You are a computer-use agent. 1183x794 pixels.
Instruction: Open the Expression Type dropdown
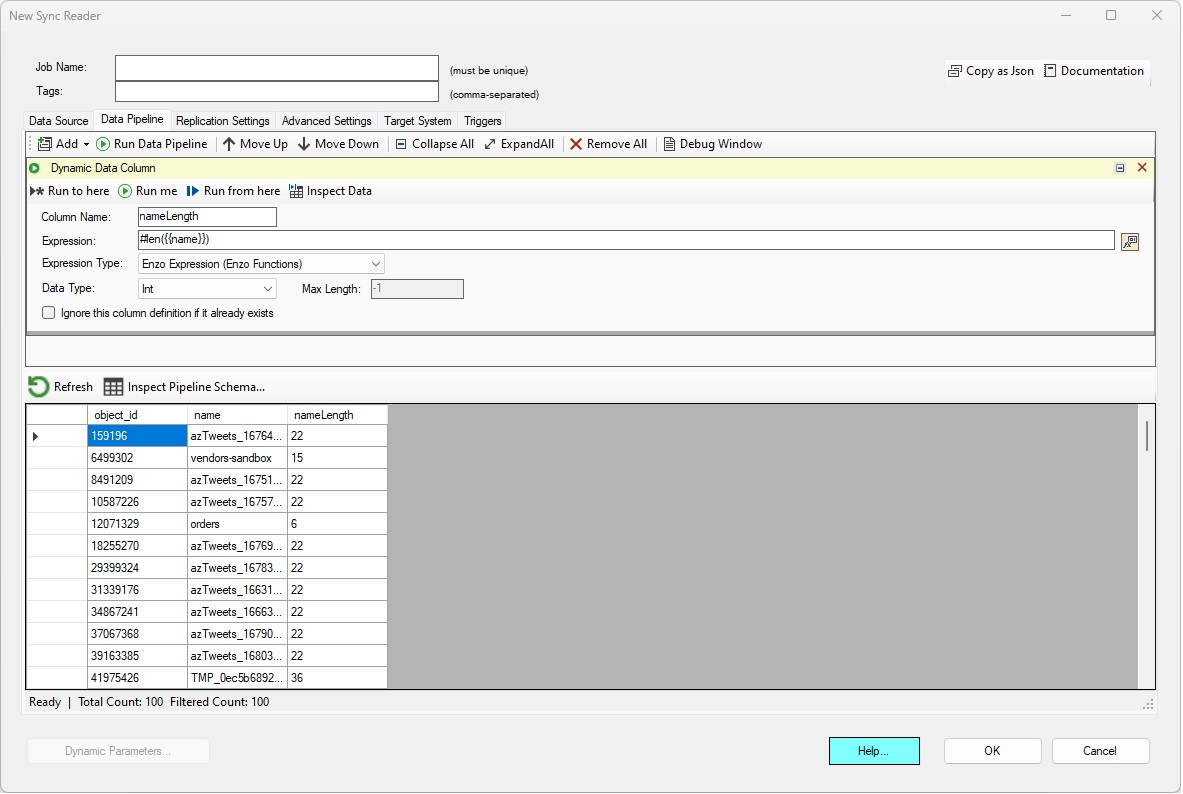tap(261, 264)
